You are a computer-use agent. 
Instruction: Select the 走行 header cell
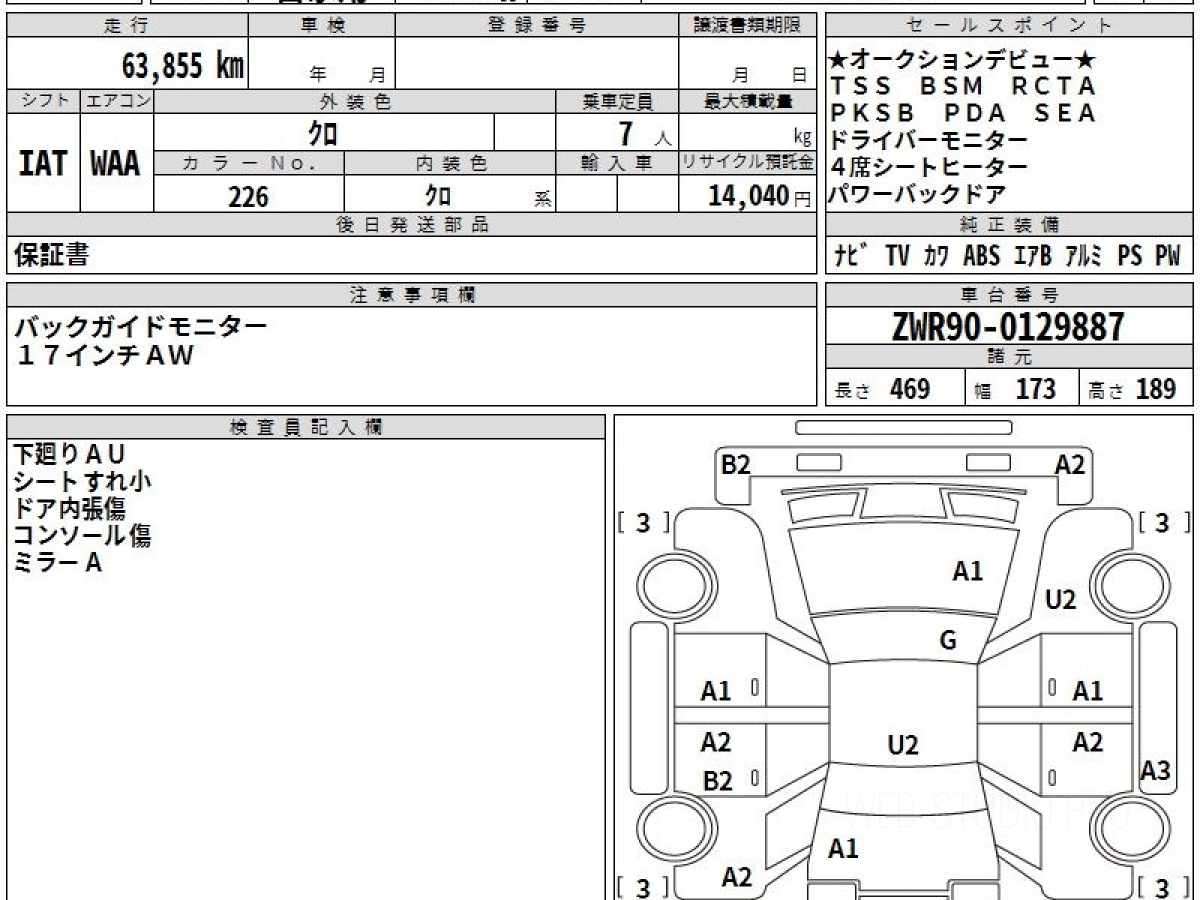[x=127, y=26]
